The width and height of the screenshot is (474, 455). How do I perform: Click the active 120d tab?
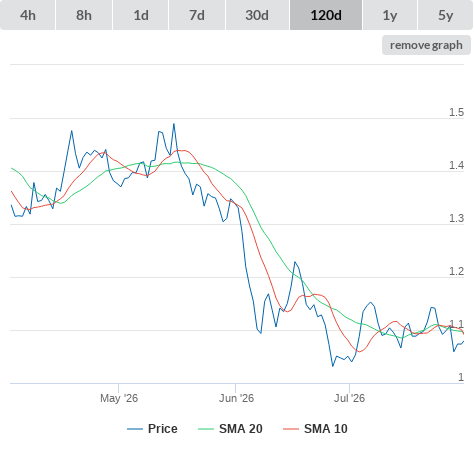326,15
